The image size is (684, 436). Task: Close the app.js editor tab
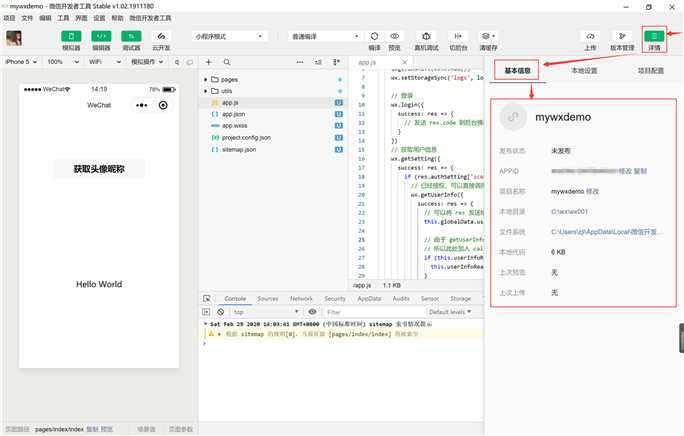point(404,62)
